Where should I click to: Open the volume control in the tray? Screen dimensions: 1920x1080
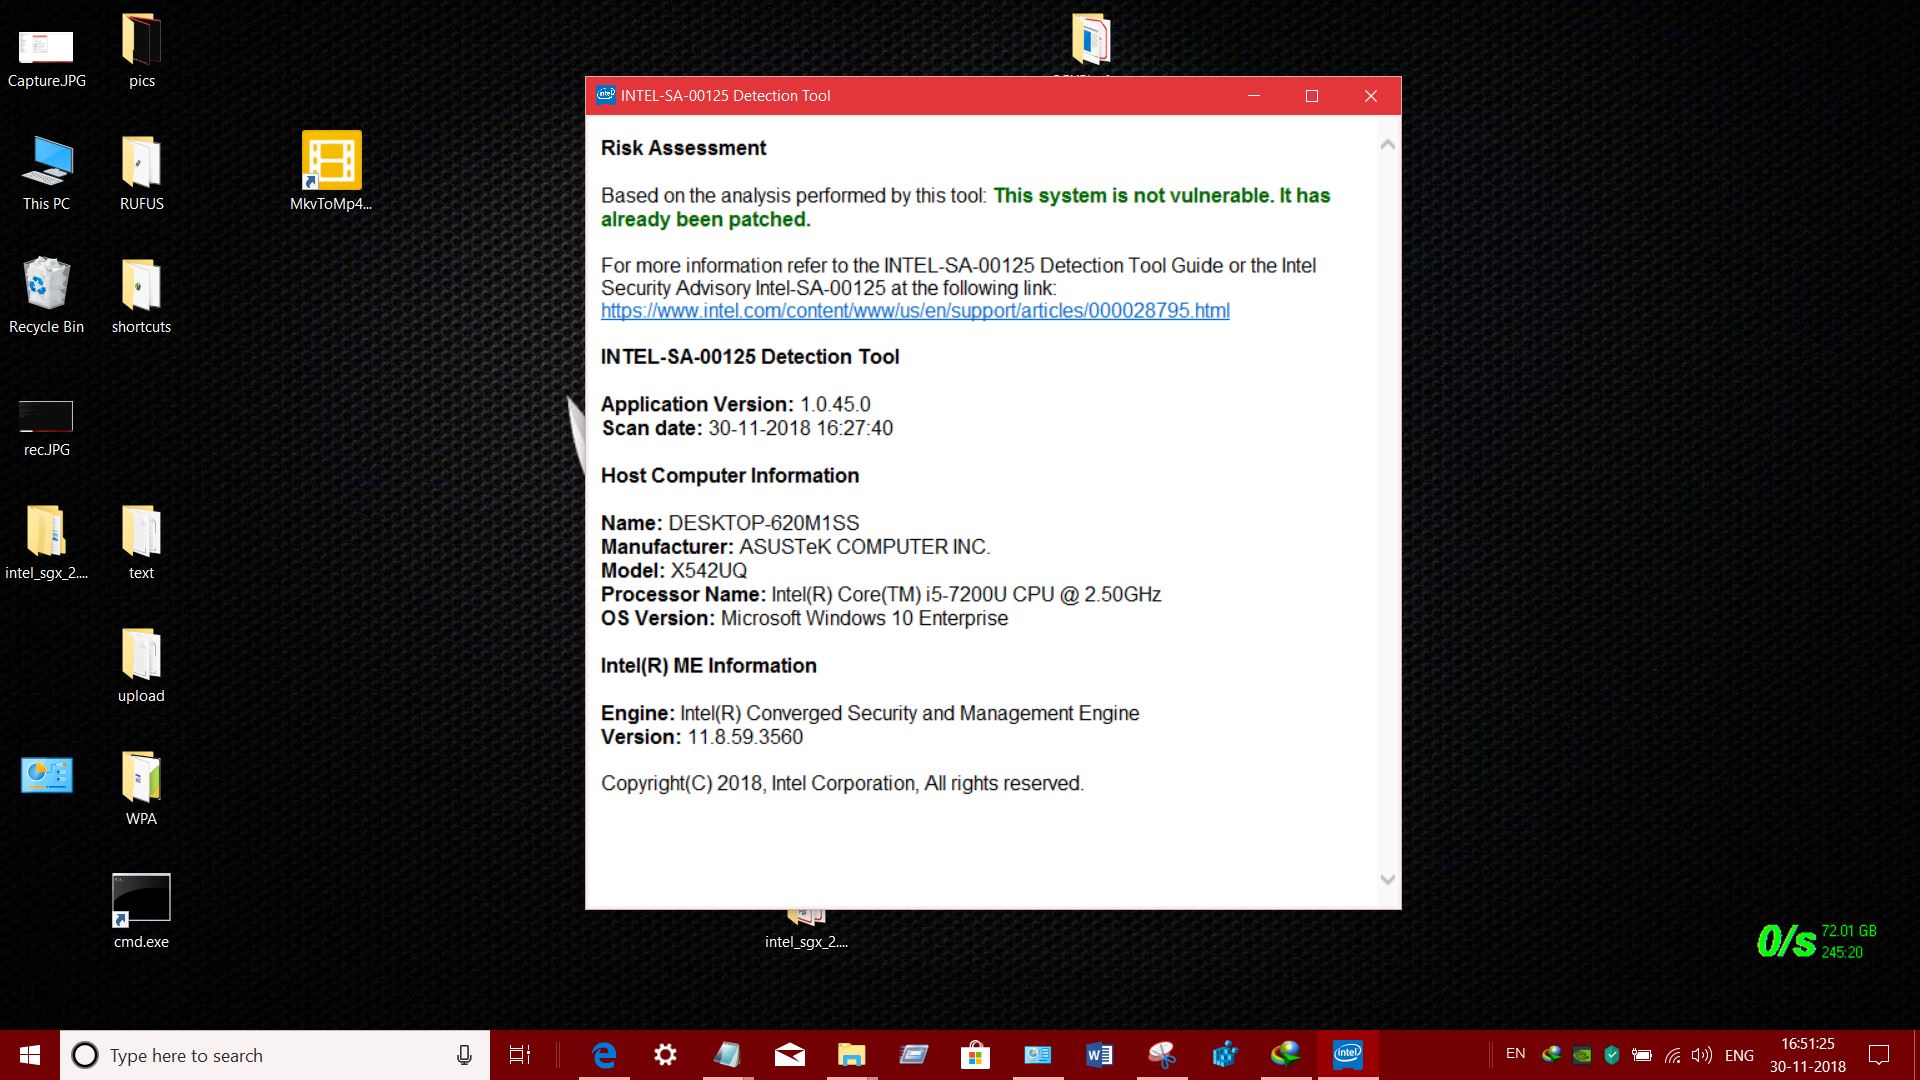pos(1701,1055)
